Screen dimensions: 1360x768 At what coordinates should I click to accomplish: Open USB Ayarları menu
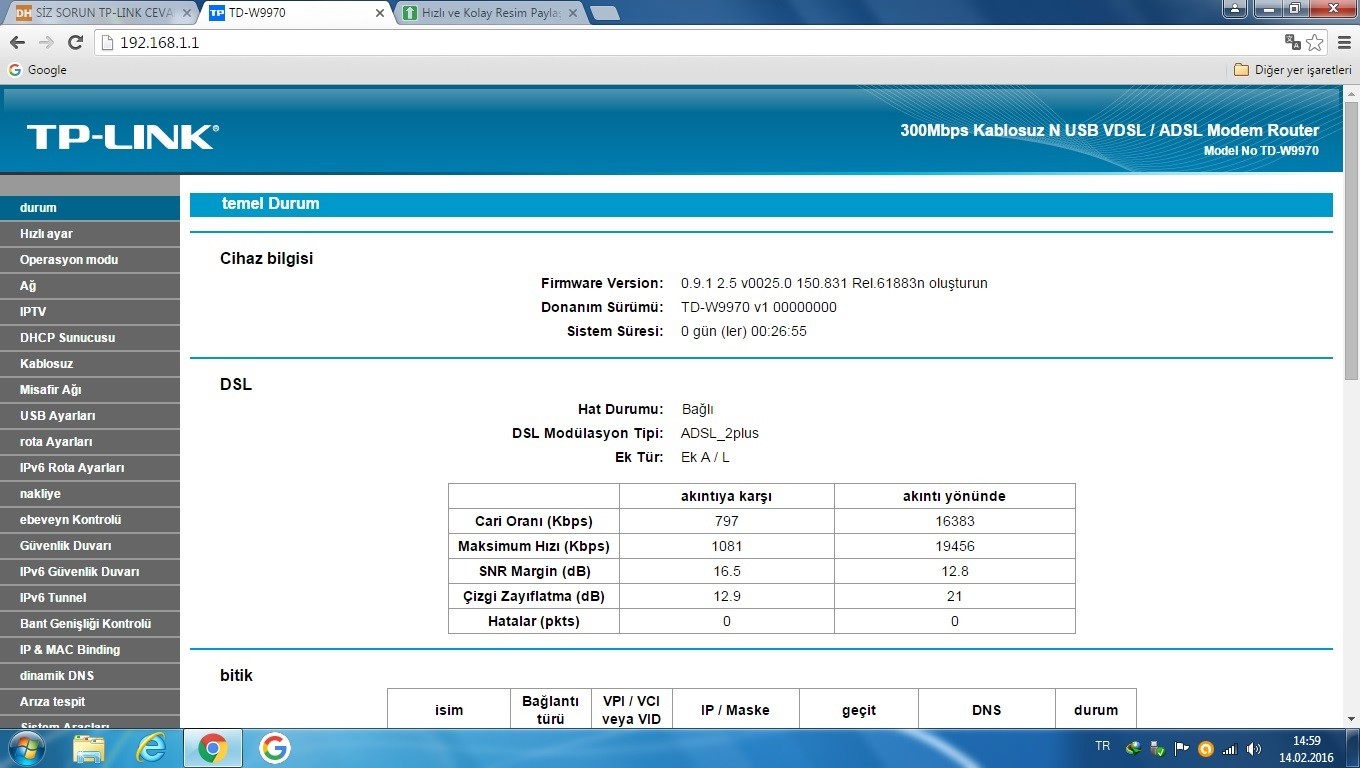(x=90, y=415)
